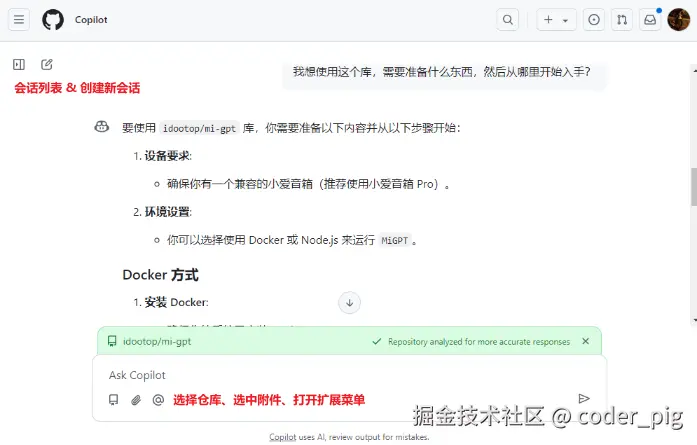Open the user avatar menu
The height and width of the screenshot is (445, 697).
pos(679,20)
